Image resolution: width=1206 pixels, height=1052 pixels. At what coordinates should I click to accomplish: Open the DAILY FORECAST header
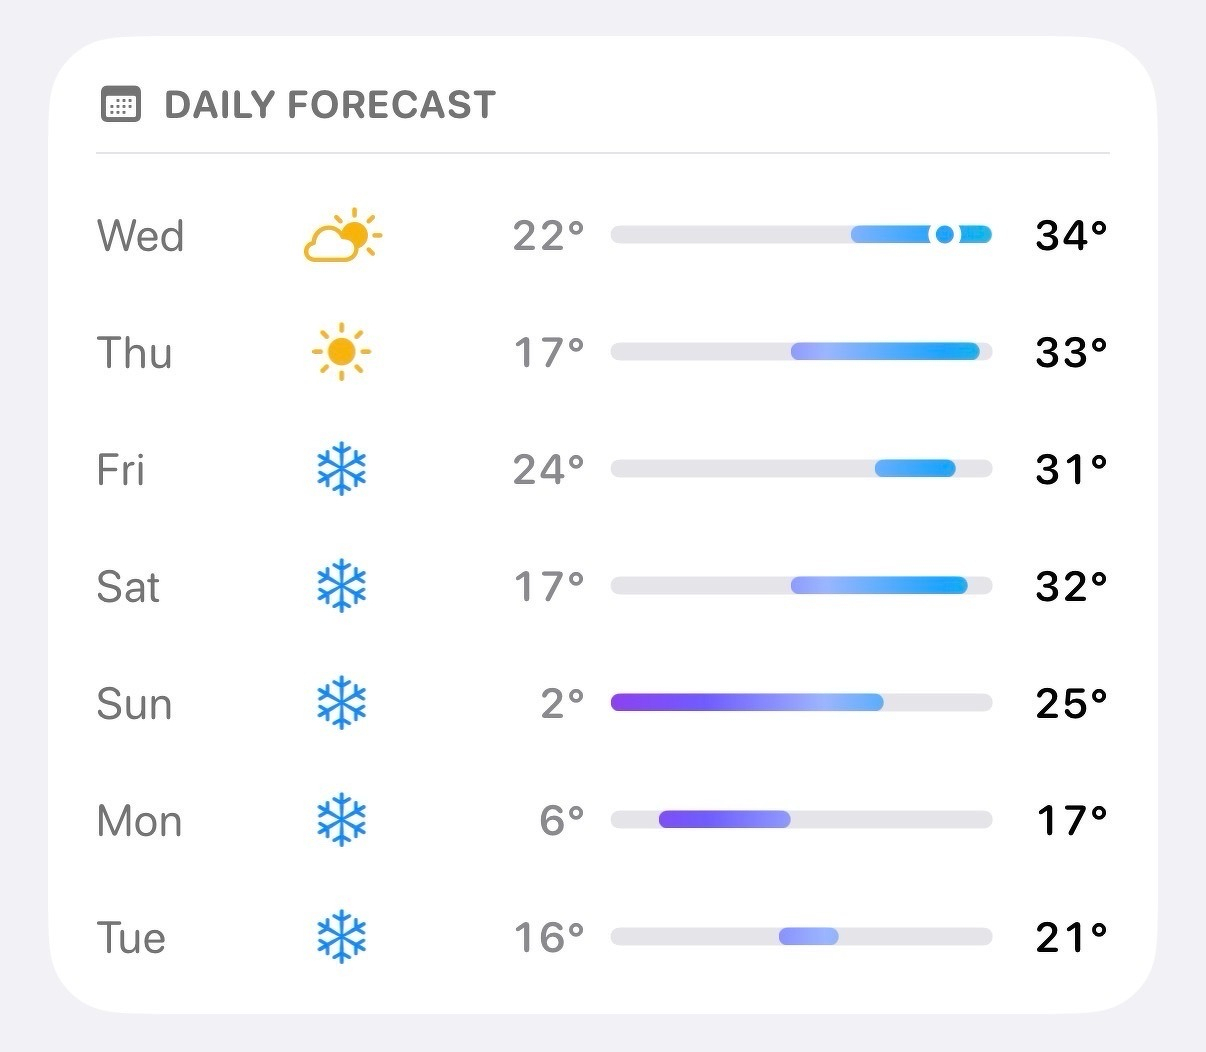click(329, 104)
